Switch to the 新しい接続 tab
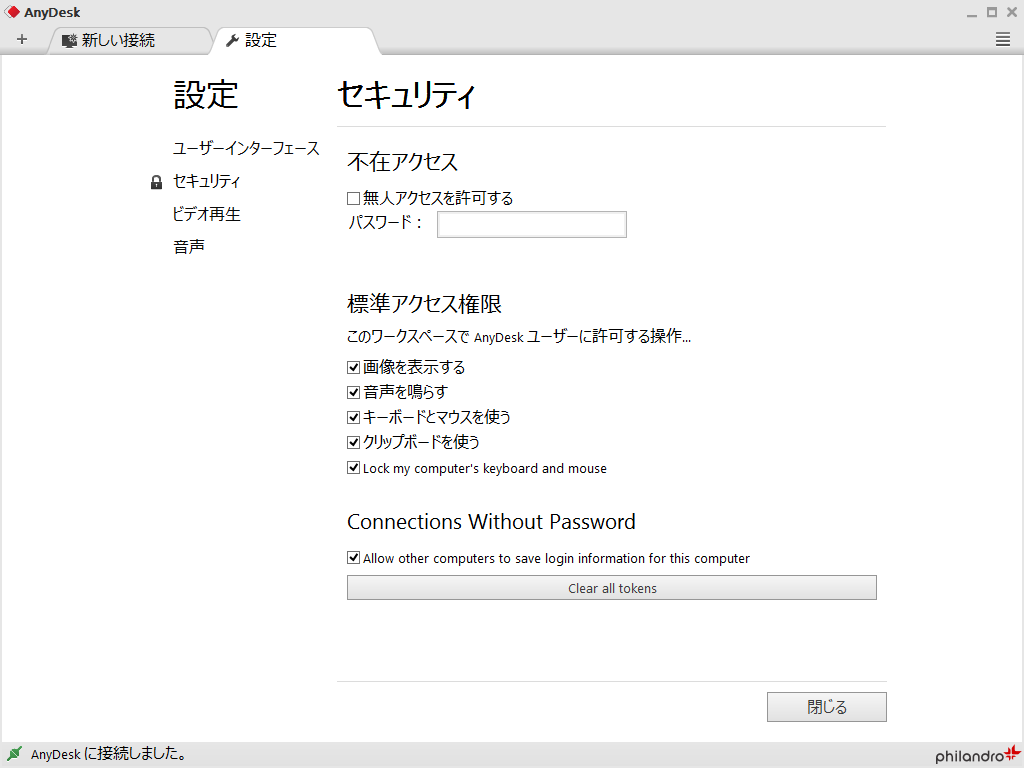 120,42
